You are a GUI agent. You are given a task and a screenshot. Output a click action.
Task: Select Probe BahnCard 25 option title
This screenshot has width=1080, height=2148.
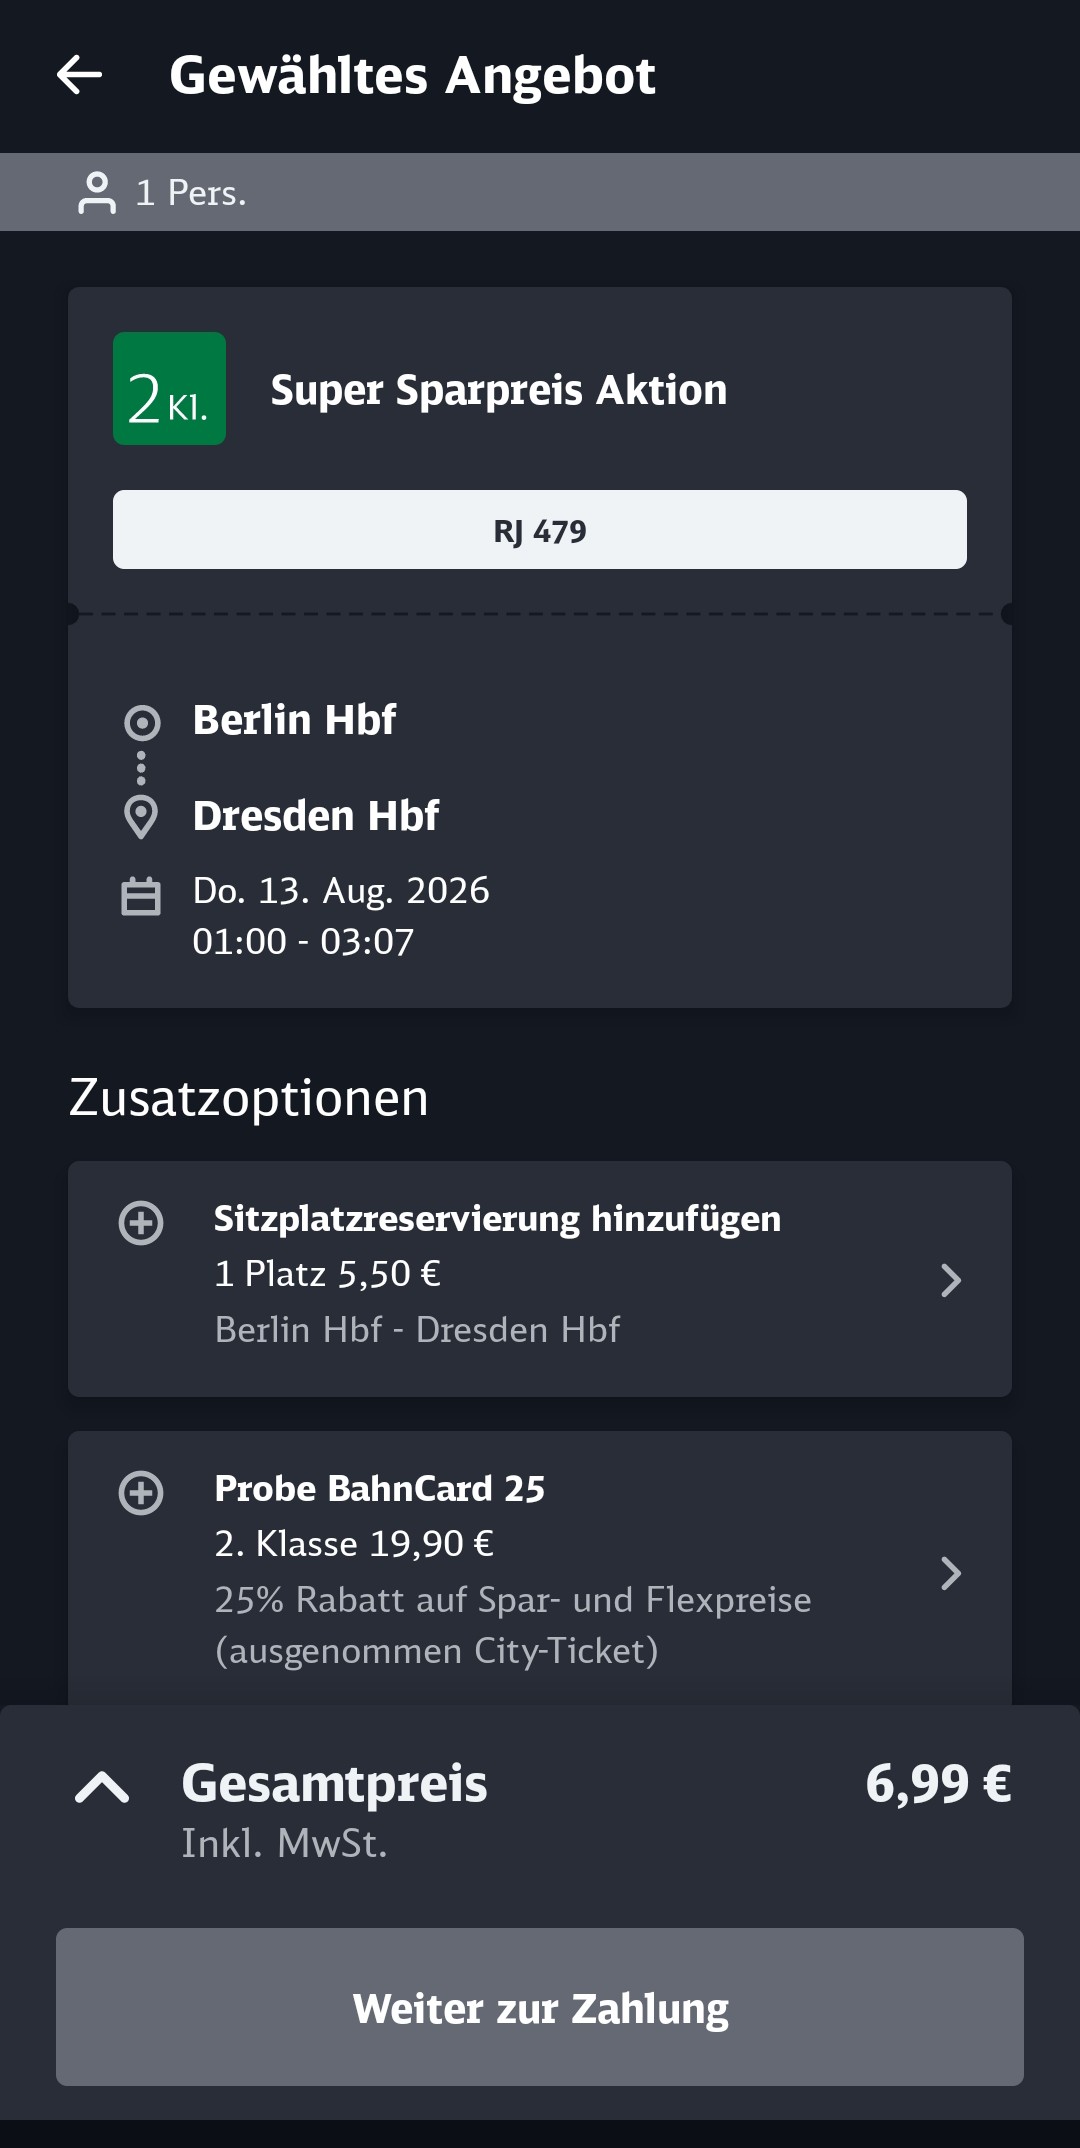point(380,1489)
